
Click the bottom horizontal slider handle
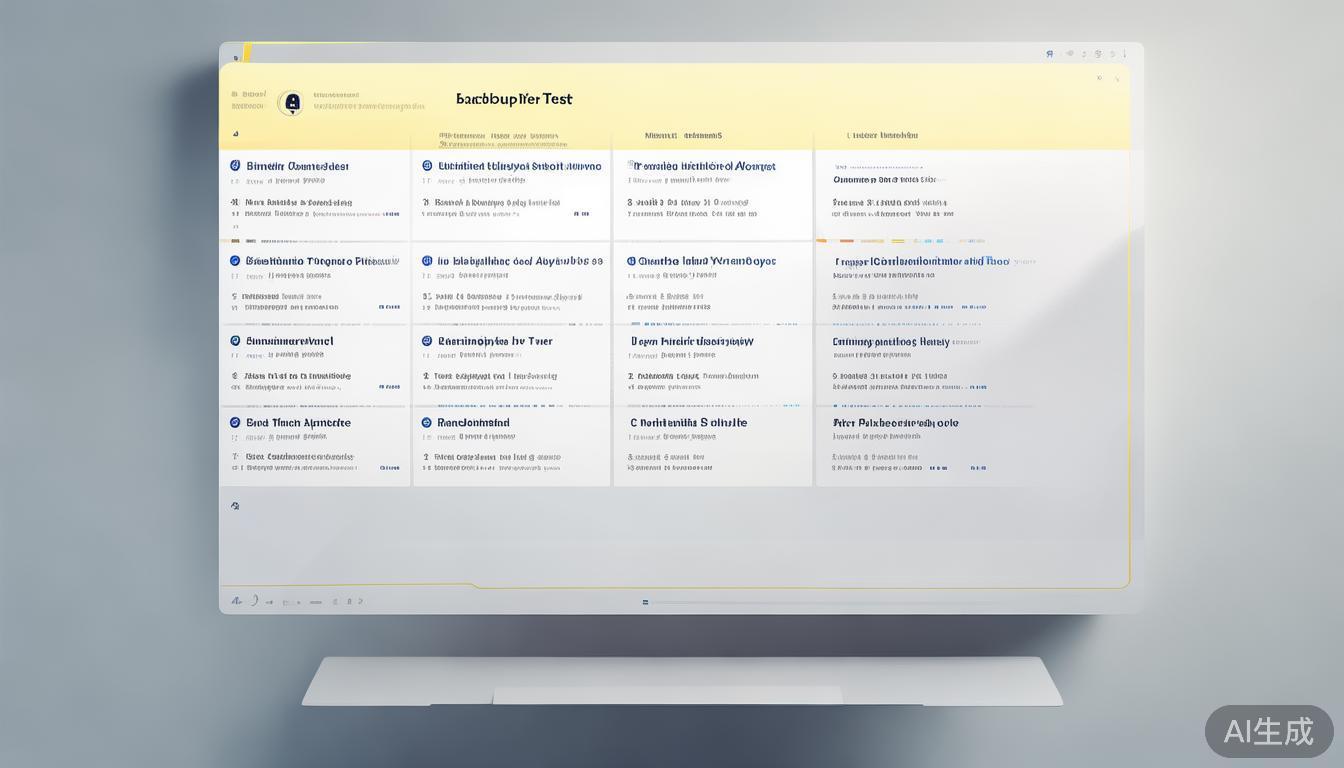click(645, 602)
